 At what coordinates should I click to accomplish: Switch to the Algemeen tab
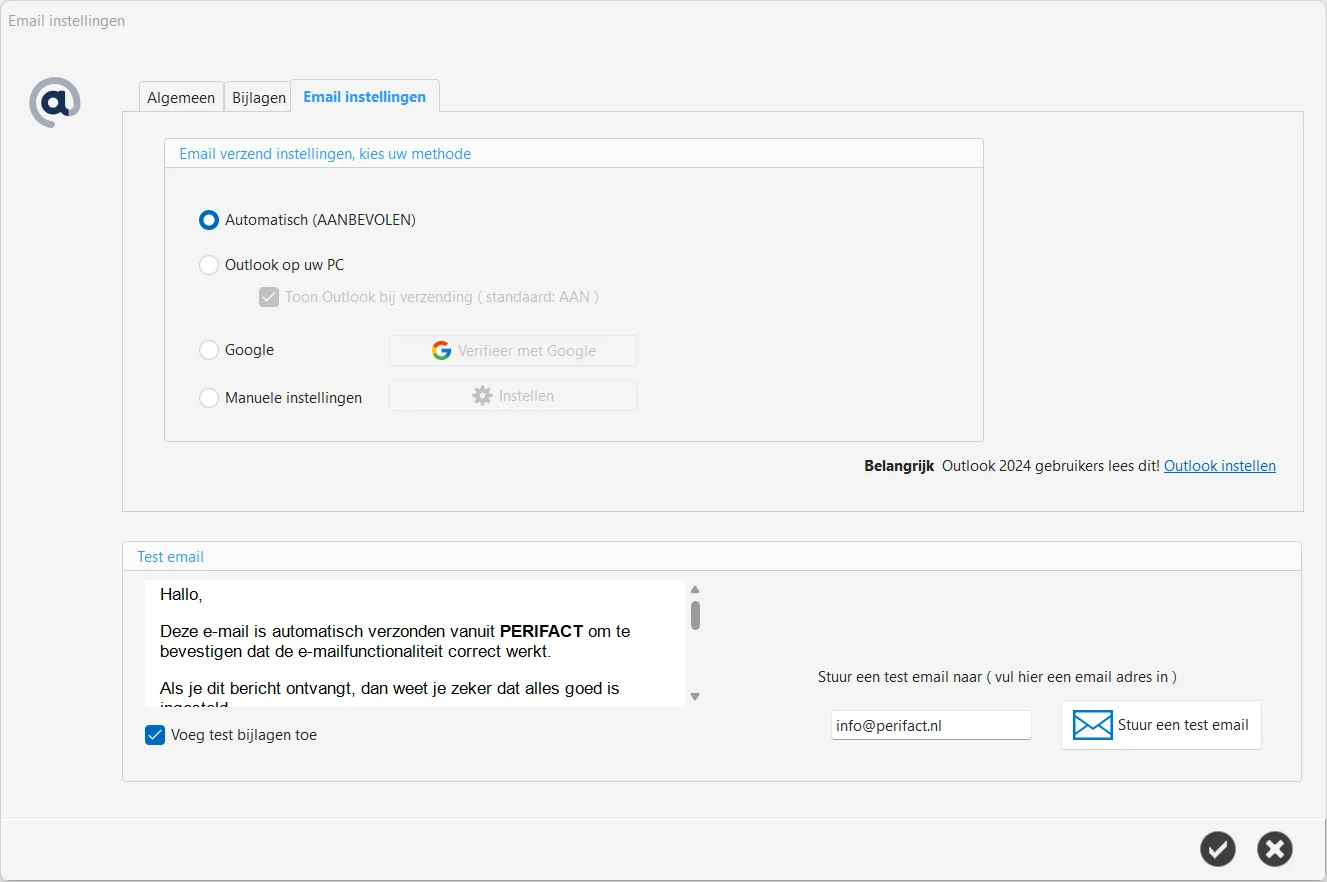pyautogui.click(x=181, y=97)
